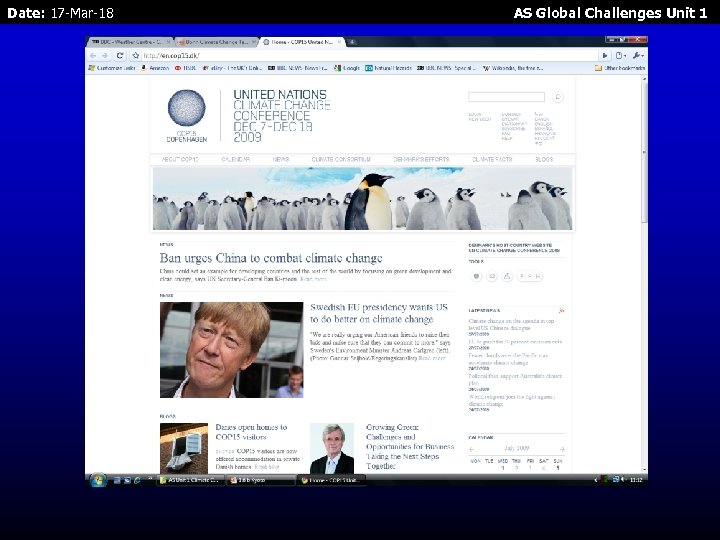Open the Natural Hazards bookmark

[x=389, y=68]
